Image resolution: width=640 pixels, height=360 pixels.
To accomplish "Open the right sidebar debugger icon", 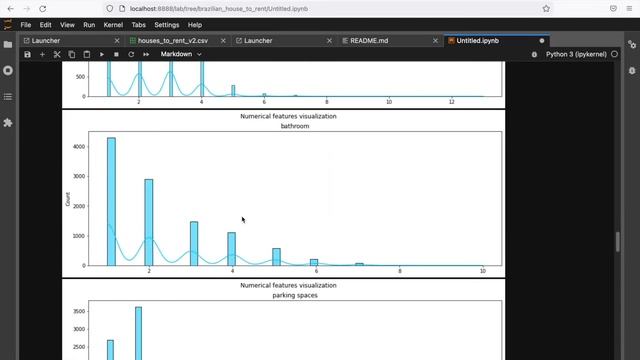I will (632, 71).
